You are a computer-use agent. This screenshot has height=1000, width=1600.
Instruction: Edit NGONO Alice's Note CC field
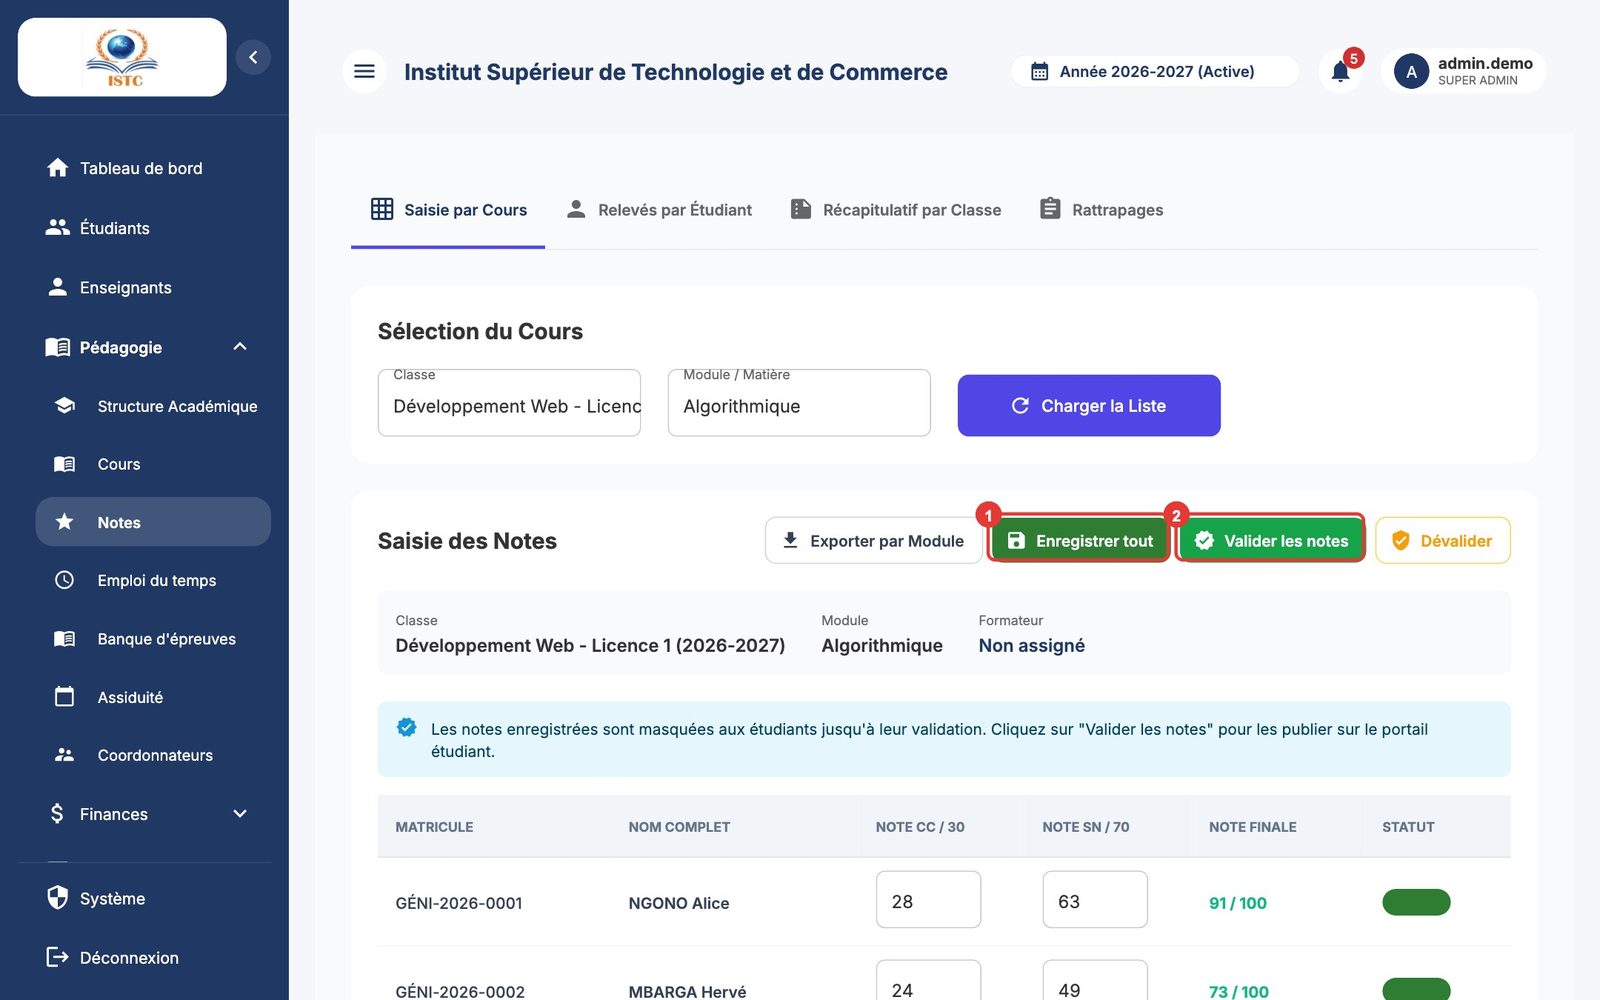coord(928,900)
